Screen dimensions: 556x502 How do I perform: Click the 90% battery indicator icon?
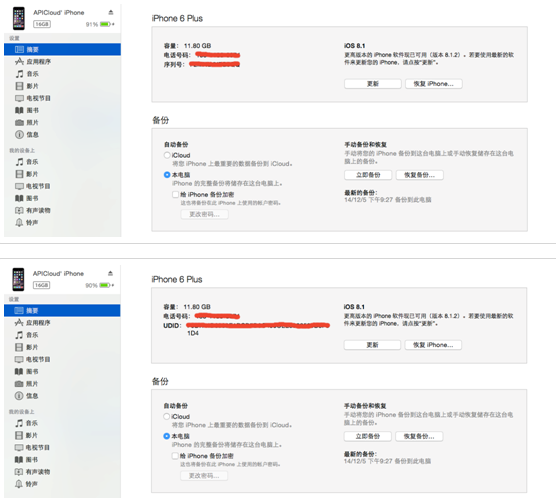106,285
